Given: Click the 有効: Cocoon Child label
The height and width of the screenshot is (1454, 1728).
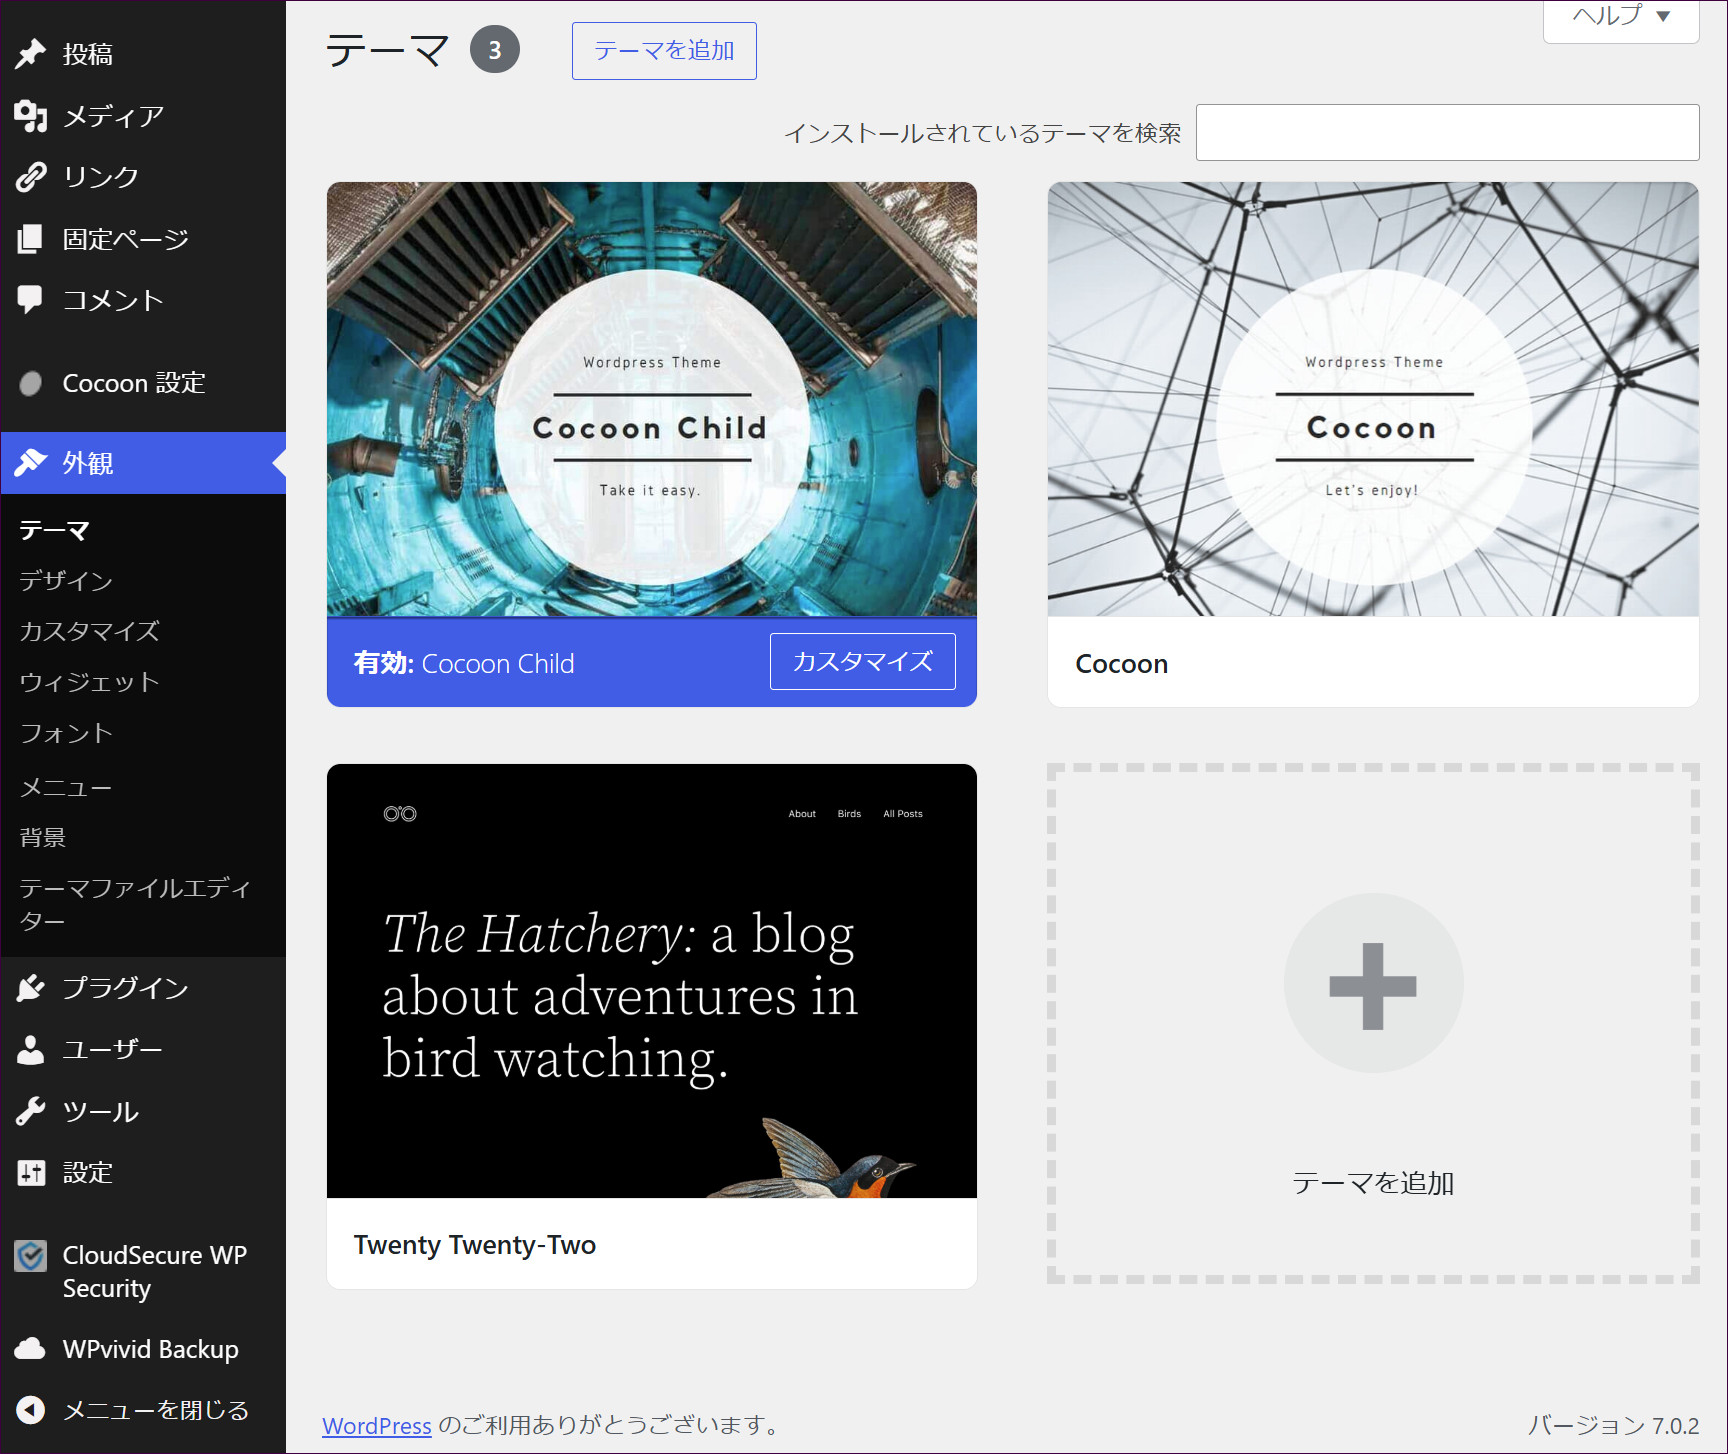Looking at the screenshot, I should coord(464,664).
